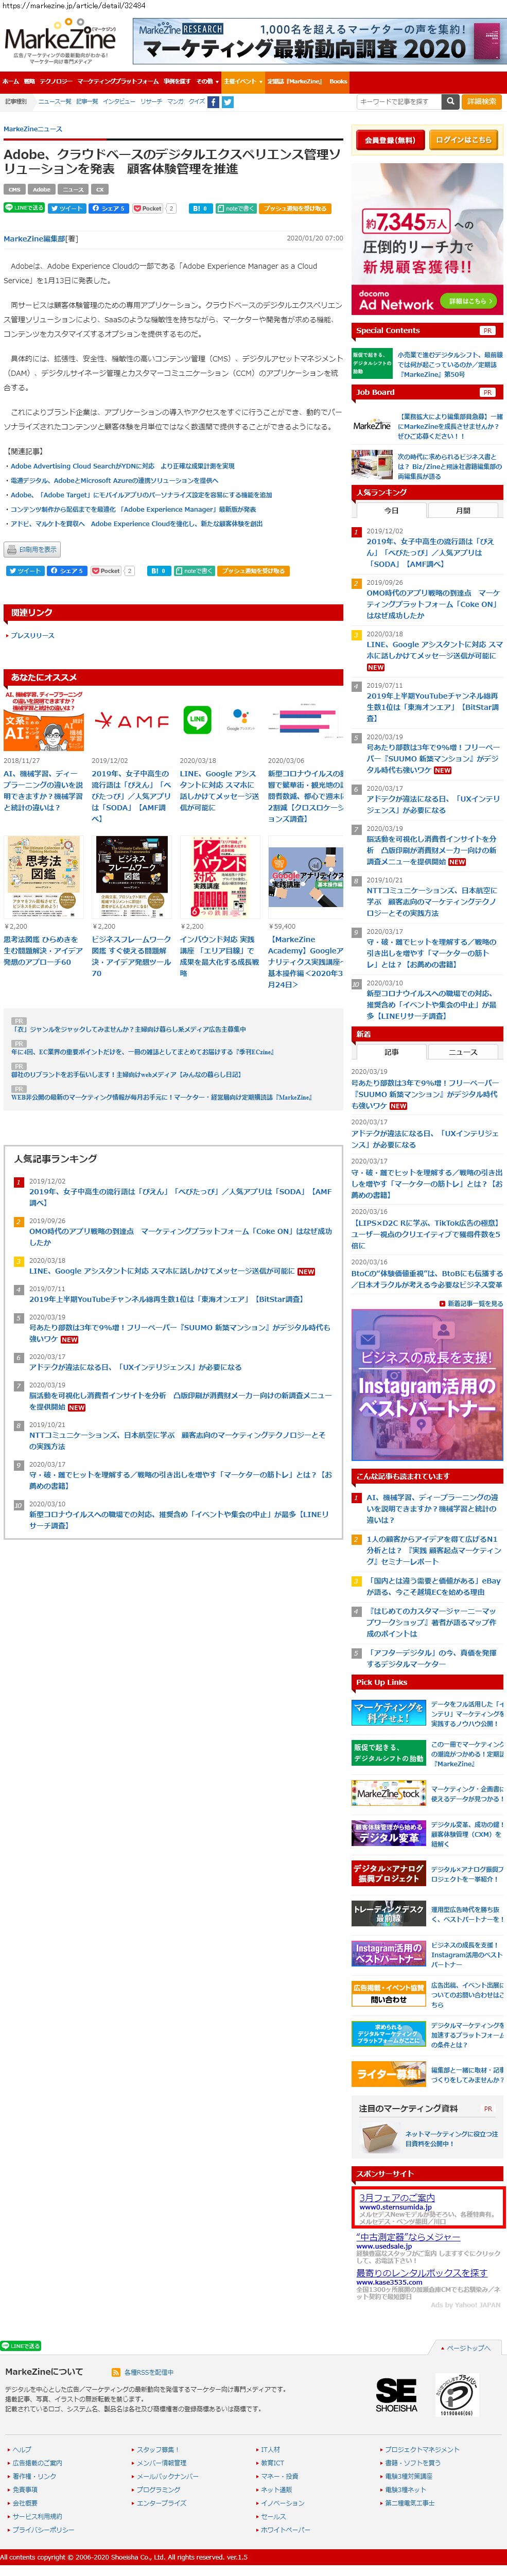This screenshot has height=2576, width=507.
Task: Open テクノロジー in the top navigation
Action: pyautogui.click(x=55, y=81)
